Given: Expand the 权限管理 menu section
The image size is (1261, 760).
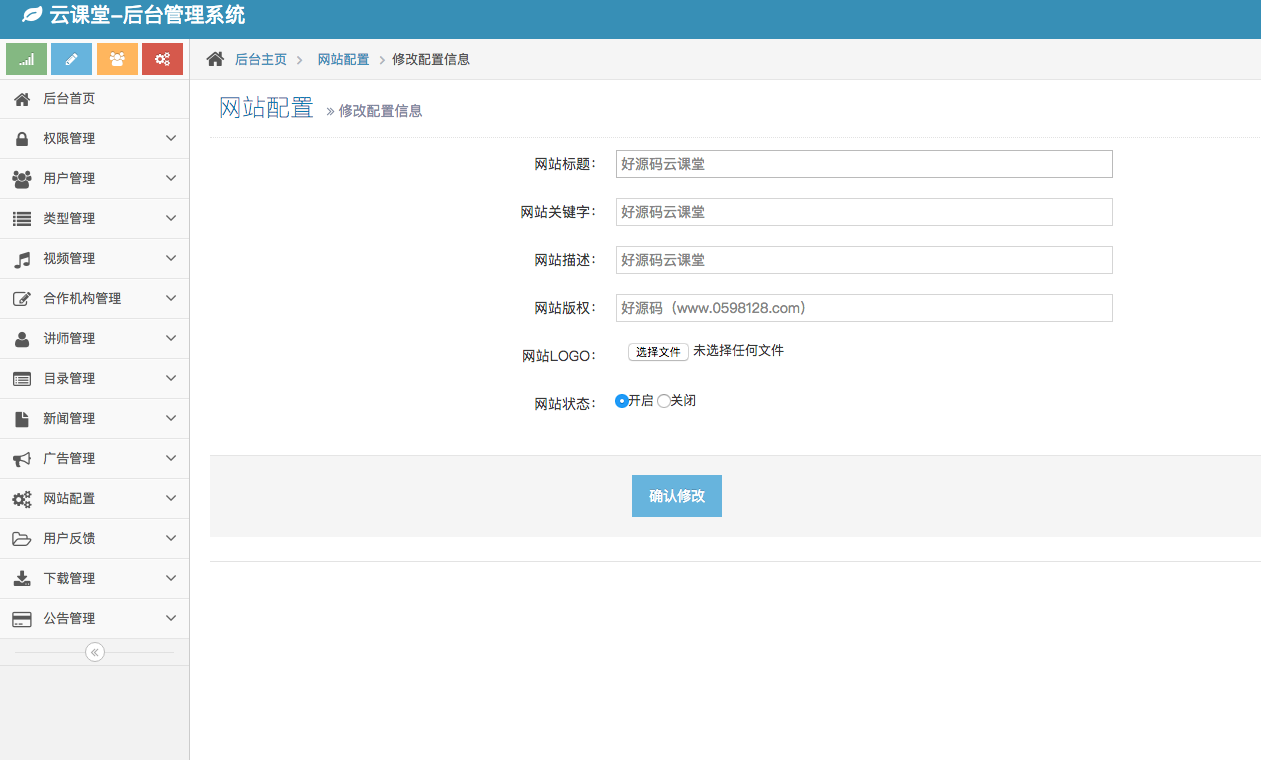Looking at the screenshot, I should point(95,138).
